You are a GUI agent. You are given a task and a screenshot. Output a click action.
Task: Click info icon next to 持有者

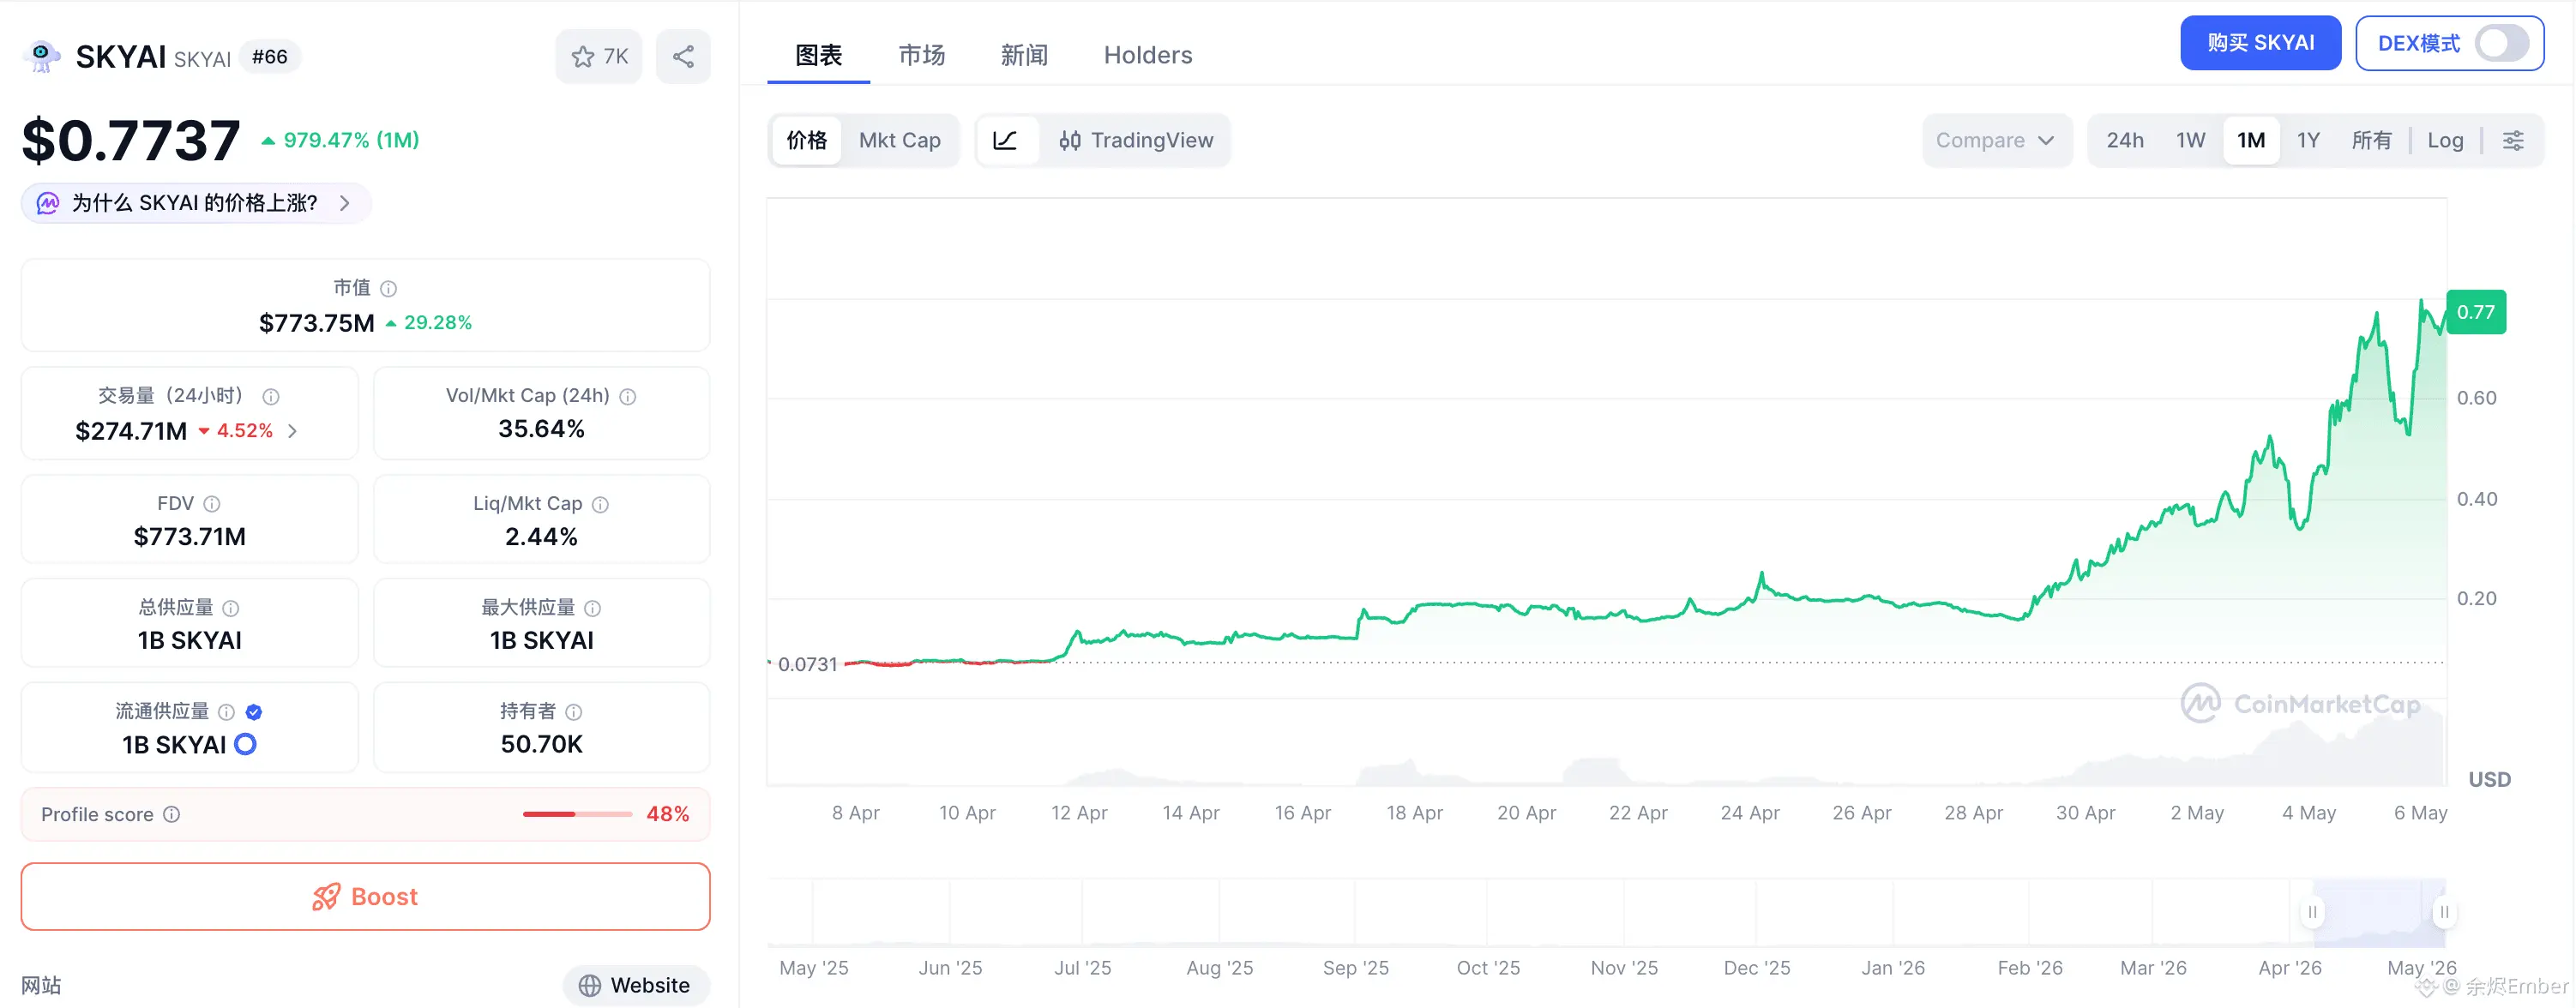[574, 712]
